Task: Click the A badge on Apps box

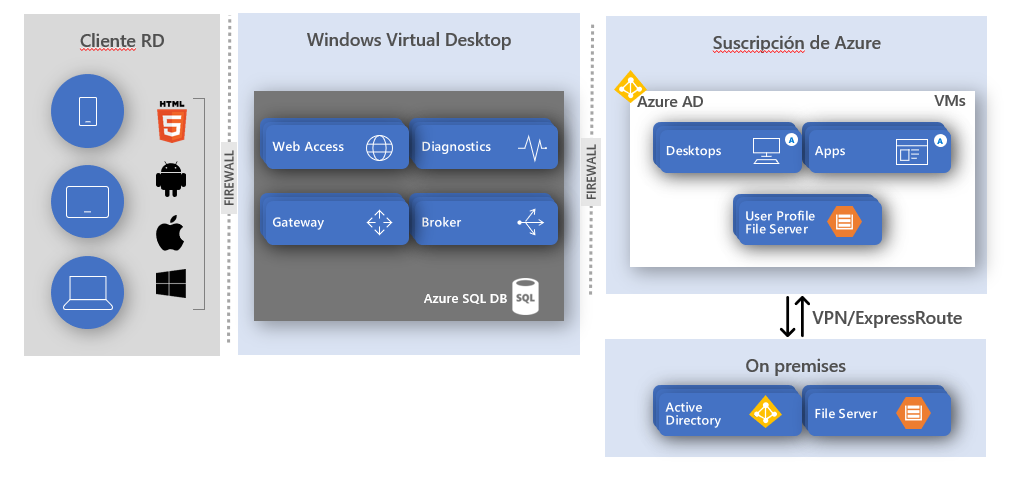Action: point(941,140)
